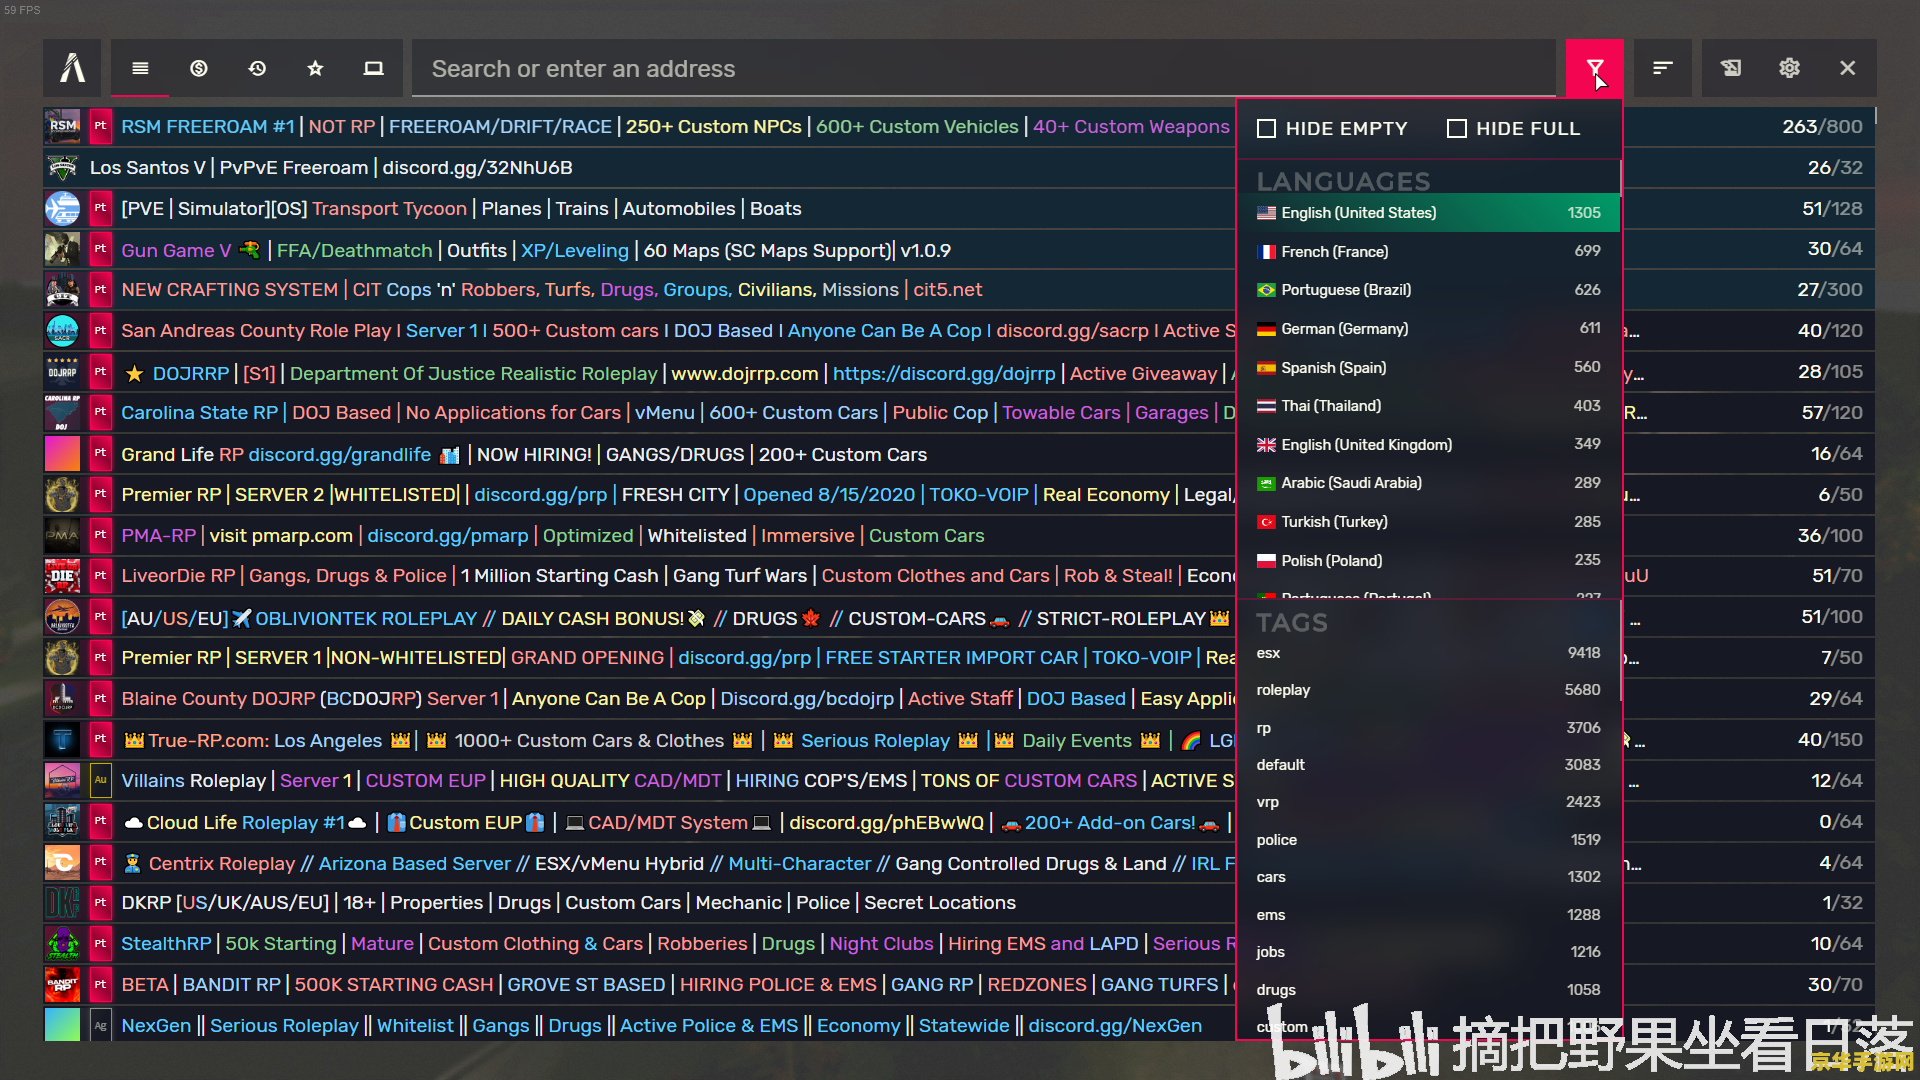This screenshot has height=1080, width=1920.
Task: Open the all servers list tab
Action: [140, 68]
